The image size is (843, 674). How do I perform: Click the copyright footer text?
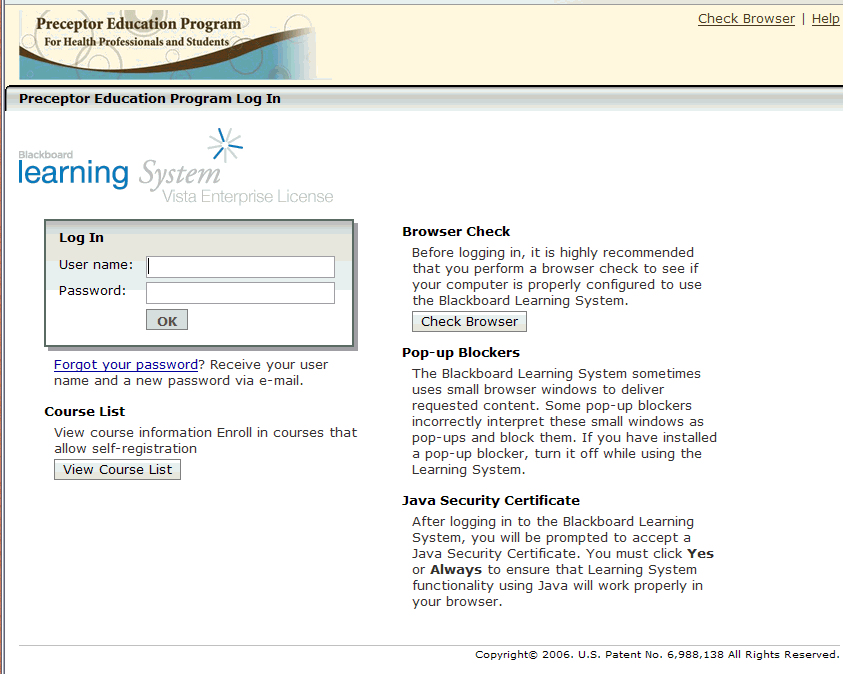pyautogui.click(x=657, y=655)
